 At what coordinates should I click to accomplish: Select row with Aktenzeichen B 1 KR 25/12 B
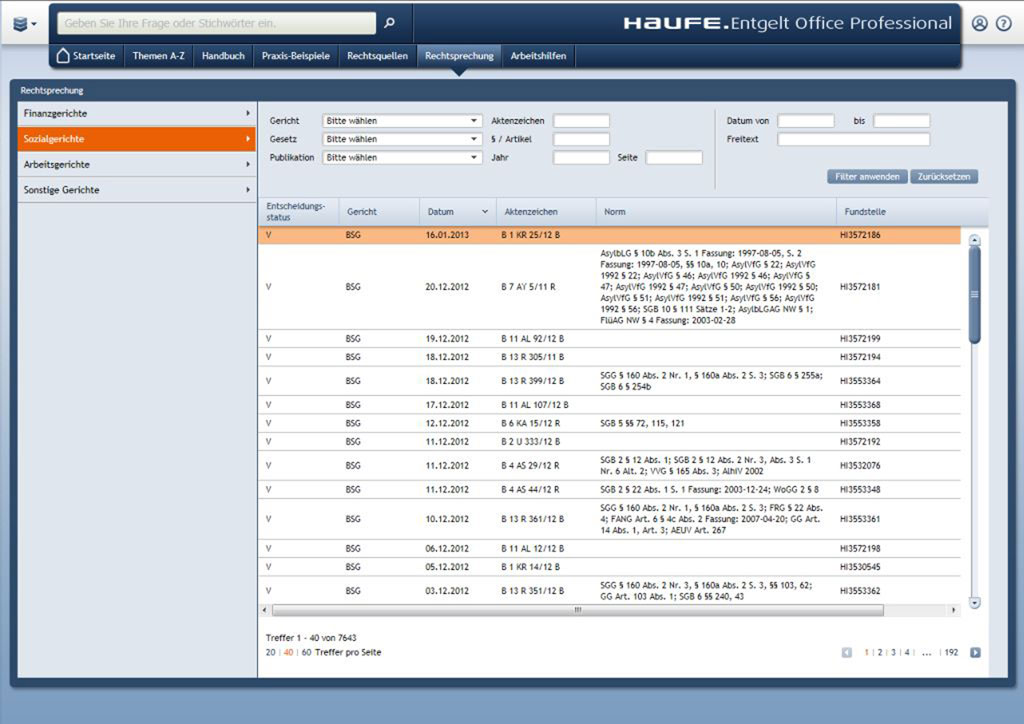(610, 235)
